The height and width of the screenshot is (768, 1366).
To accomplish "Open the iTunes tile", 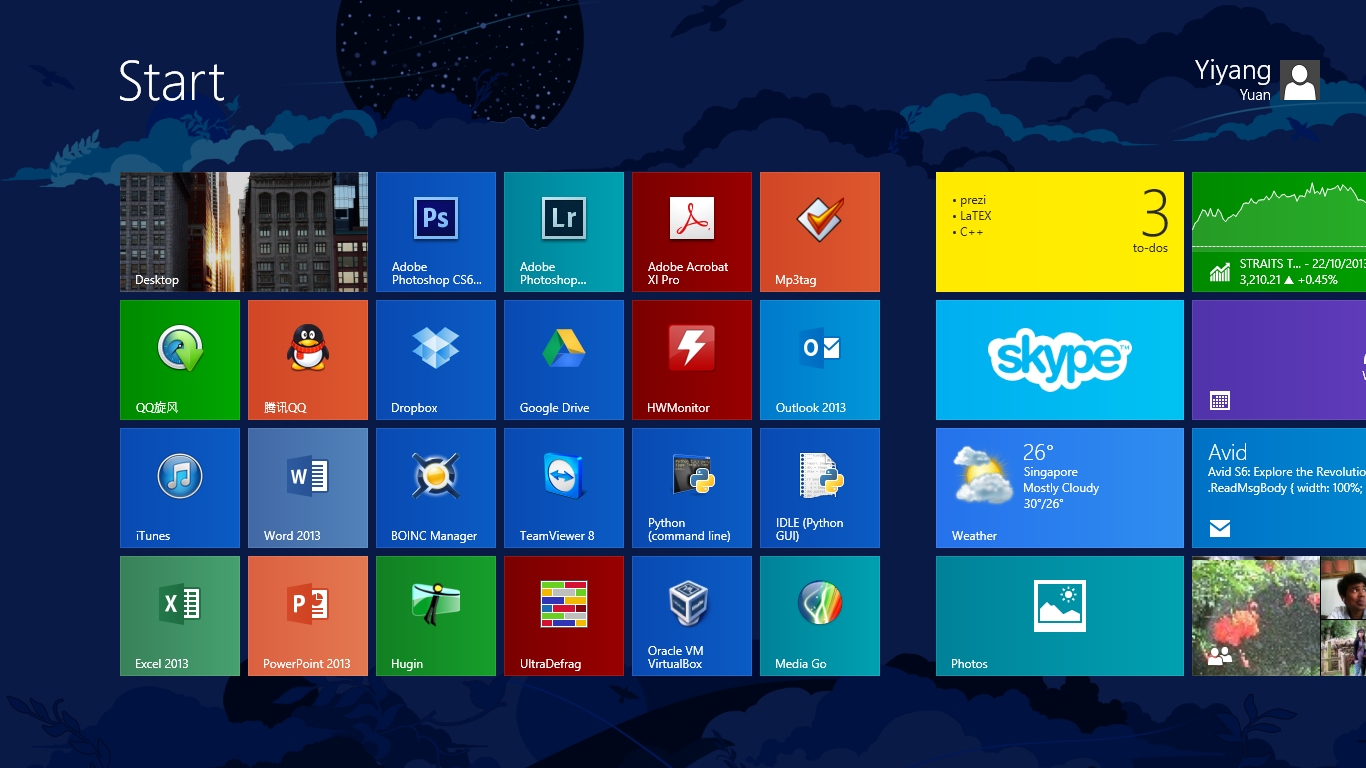I will [180, 488].
